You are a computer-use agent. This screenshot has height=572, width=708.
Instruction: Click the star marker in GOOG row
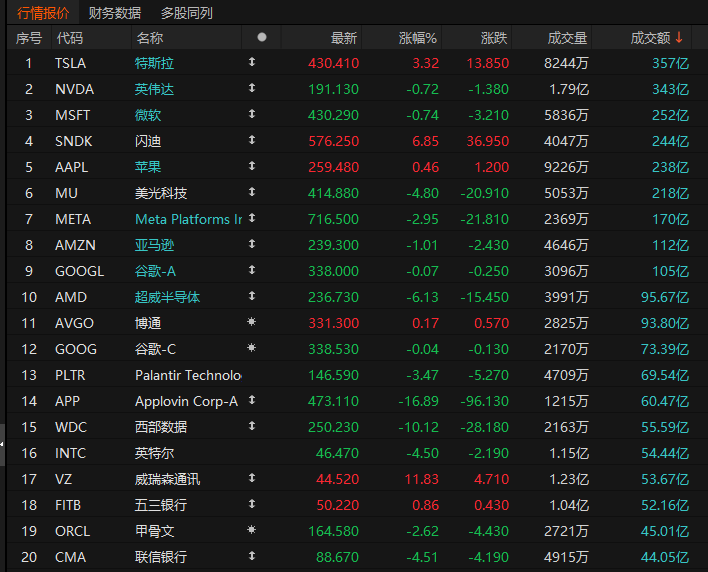coord(252,348)
